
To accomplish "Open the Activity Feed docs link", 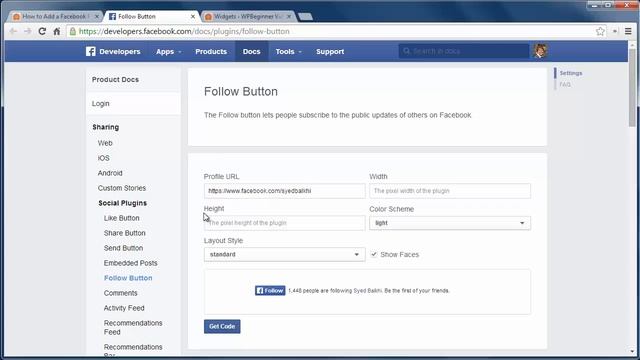I will coord(124,308).
